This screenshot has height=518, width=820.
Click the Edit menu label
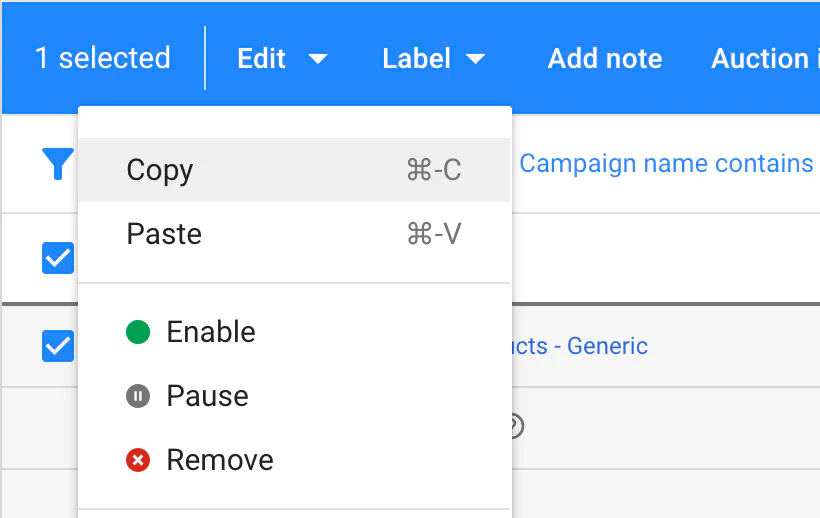tap(262, 59)
